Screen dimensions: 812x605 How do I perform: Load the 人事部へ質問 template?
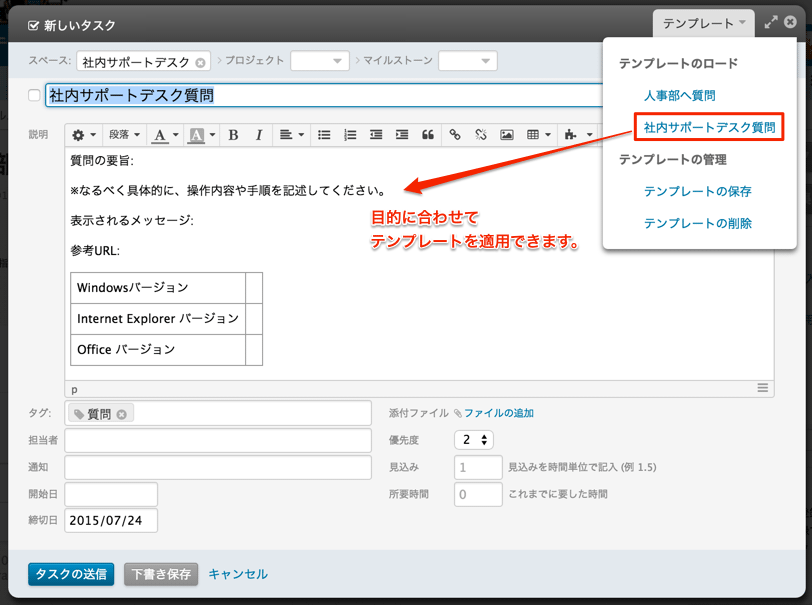tap(679, 95)
